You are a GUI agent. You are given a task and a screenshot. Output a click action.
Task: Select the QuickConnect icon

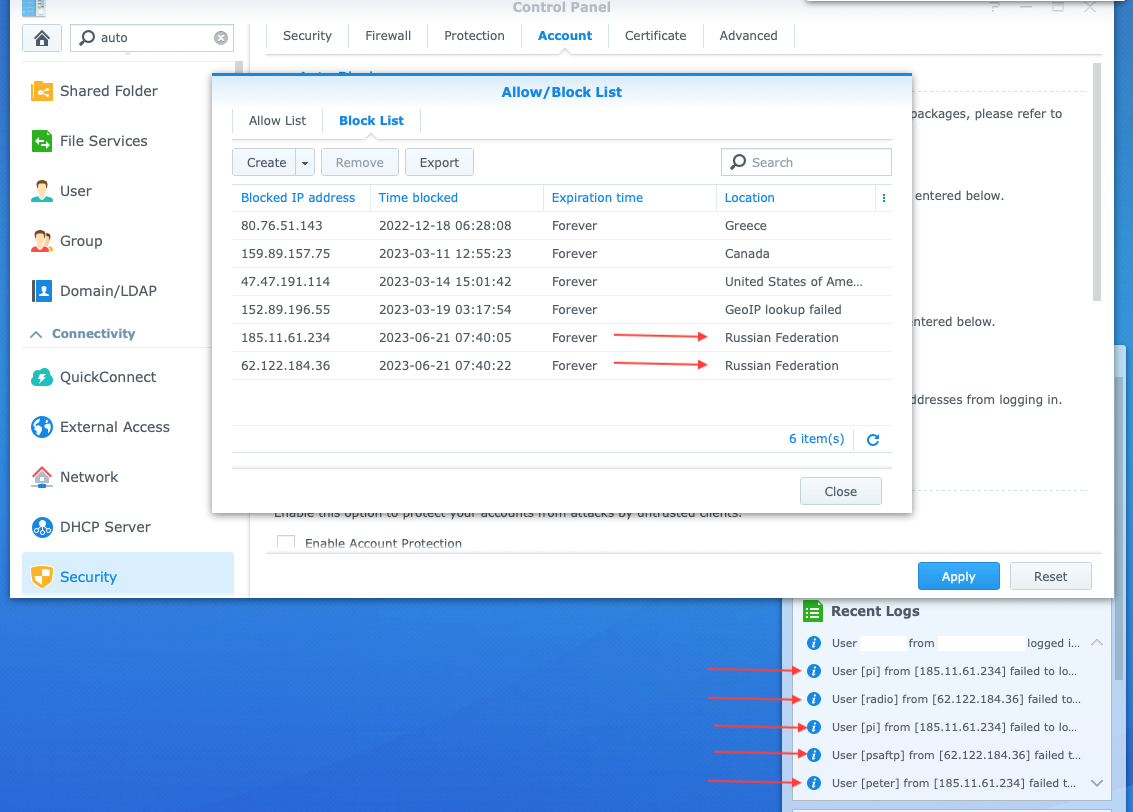42,377
